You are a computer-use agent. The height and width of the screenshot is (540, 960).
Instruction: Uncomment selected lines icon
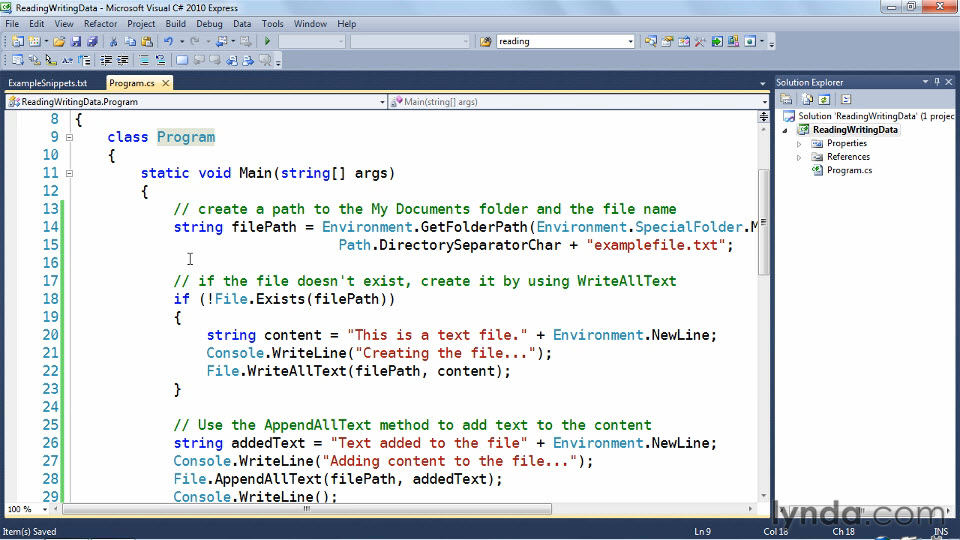coord(160,61)
